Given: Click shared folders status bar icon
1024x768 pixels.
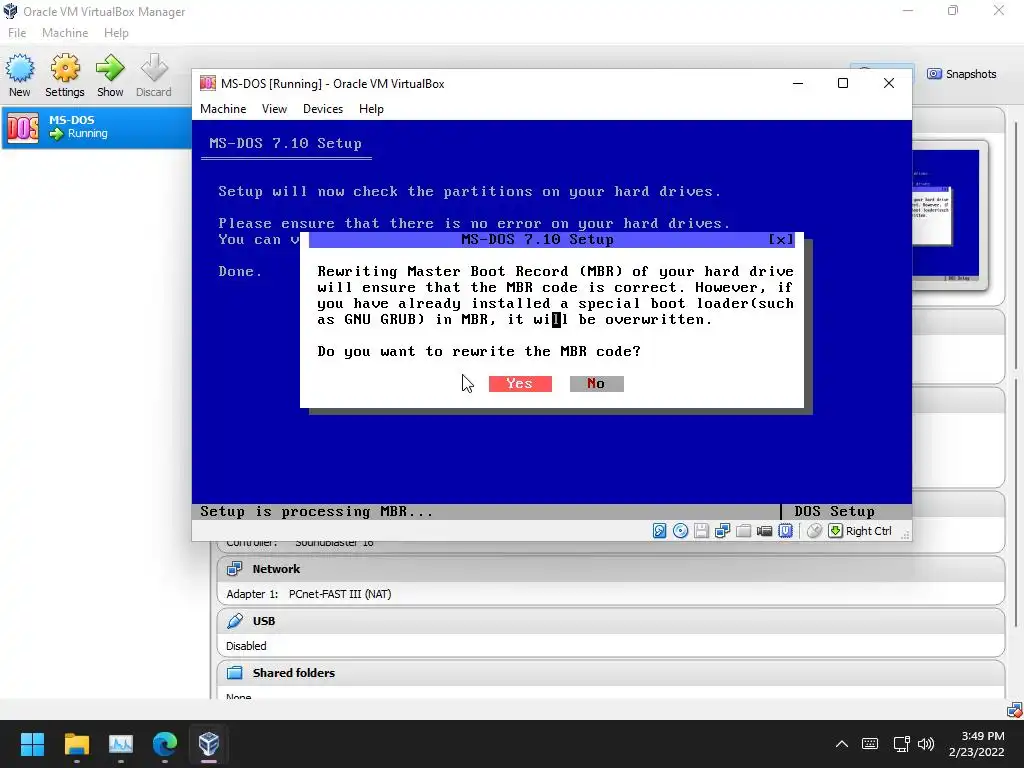Looking at the screenshot, I should point(743,531).
